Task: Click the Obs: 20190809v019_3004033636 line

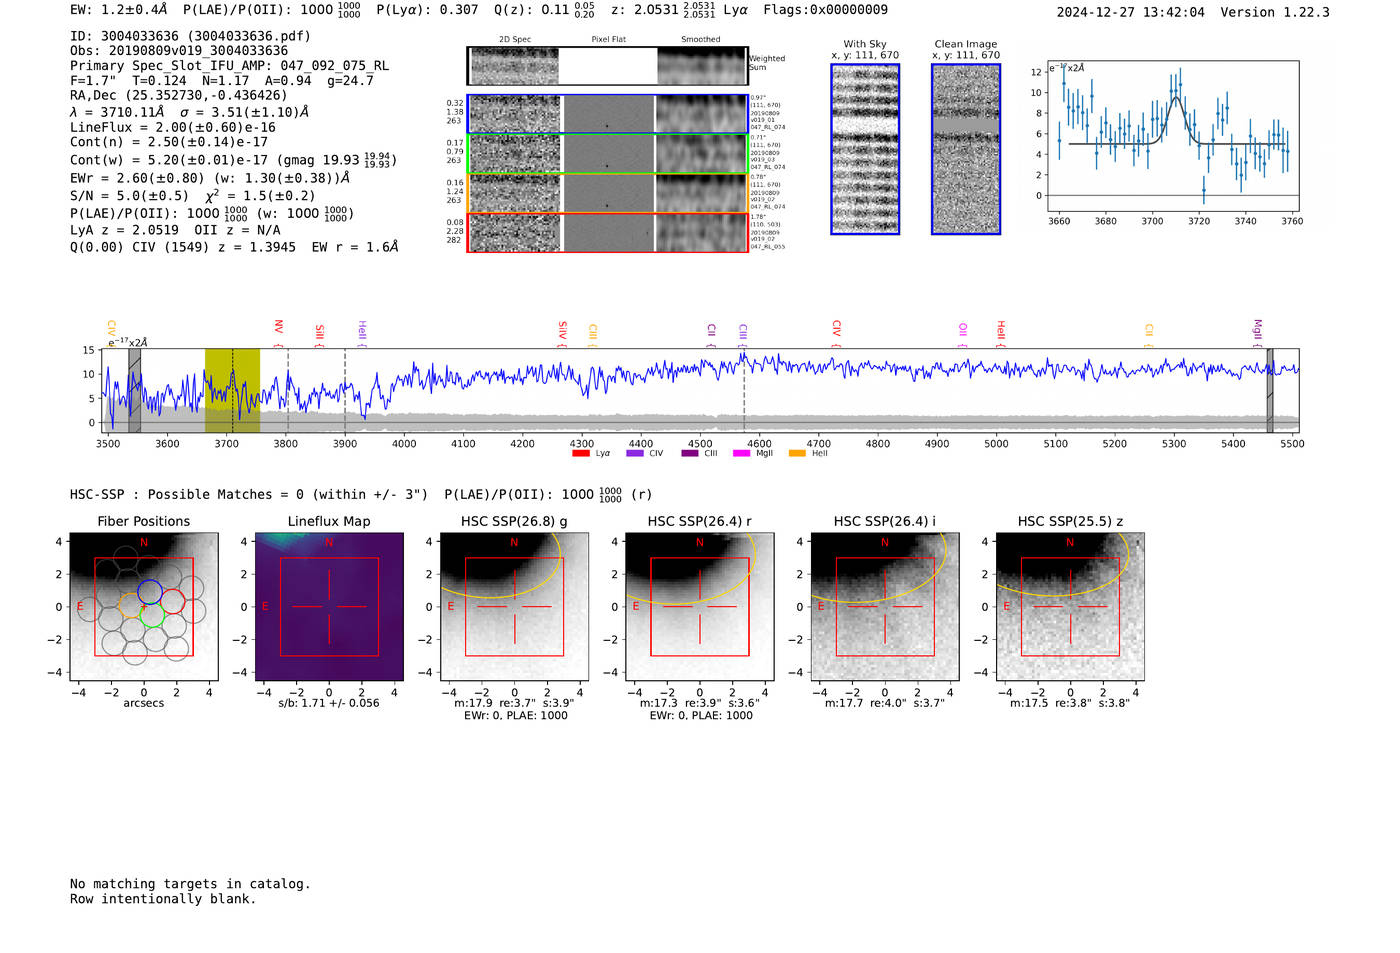Action: (179, 51)
